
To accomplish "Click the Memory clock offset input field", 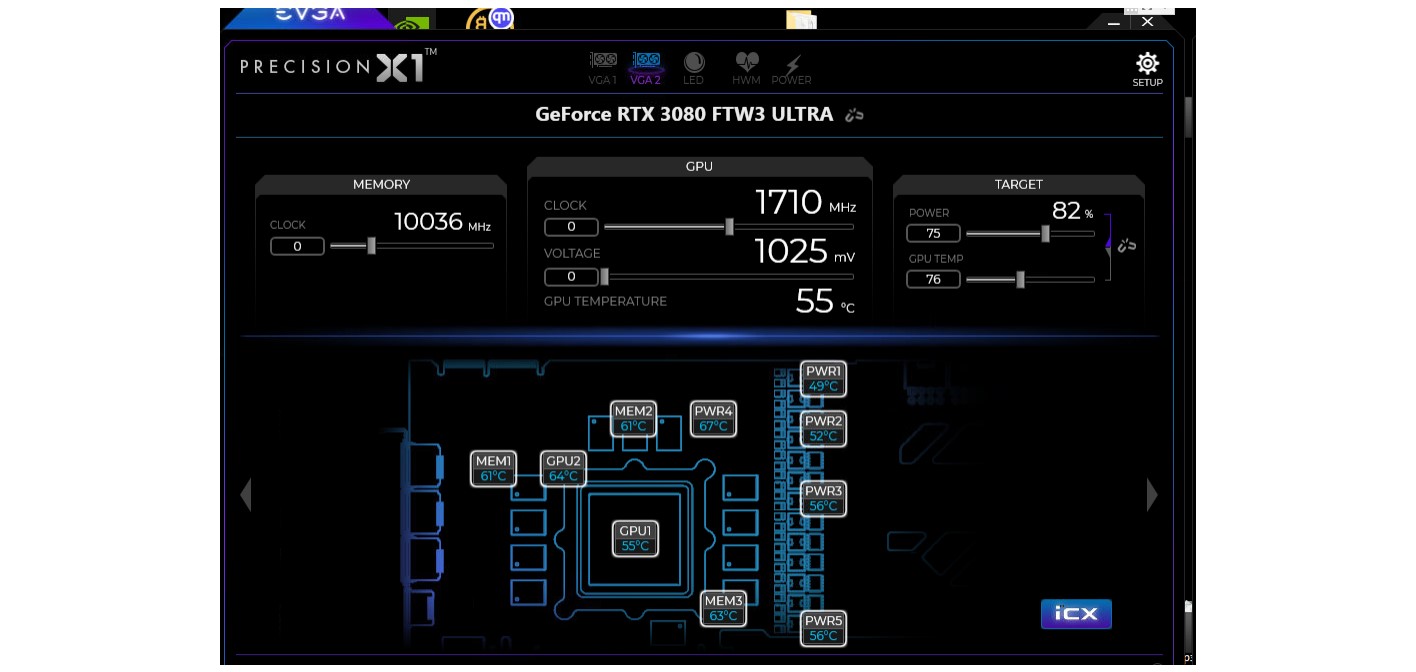I will pos(297,246).
